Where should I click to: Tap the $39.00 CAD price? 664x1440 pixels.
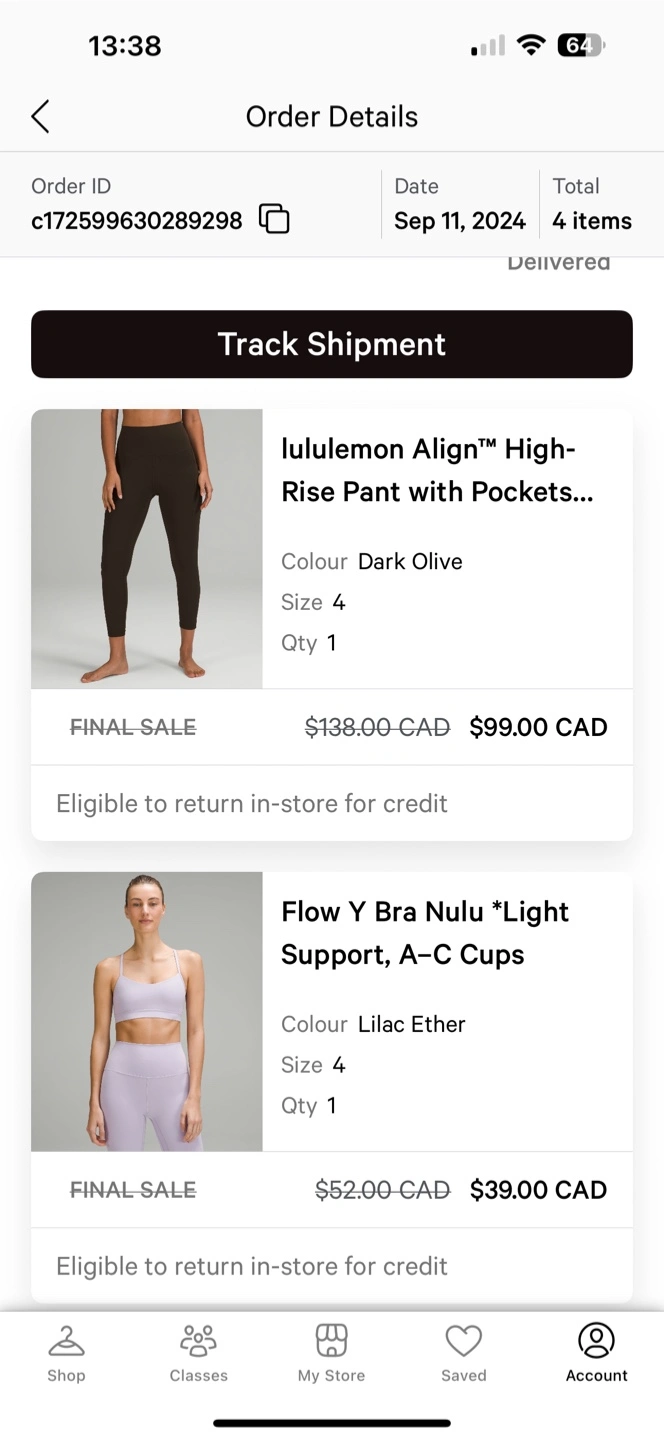pos(538,1190)
